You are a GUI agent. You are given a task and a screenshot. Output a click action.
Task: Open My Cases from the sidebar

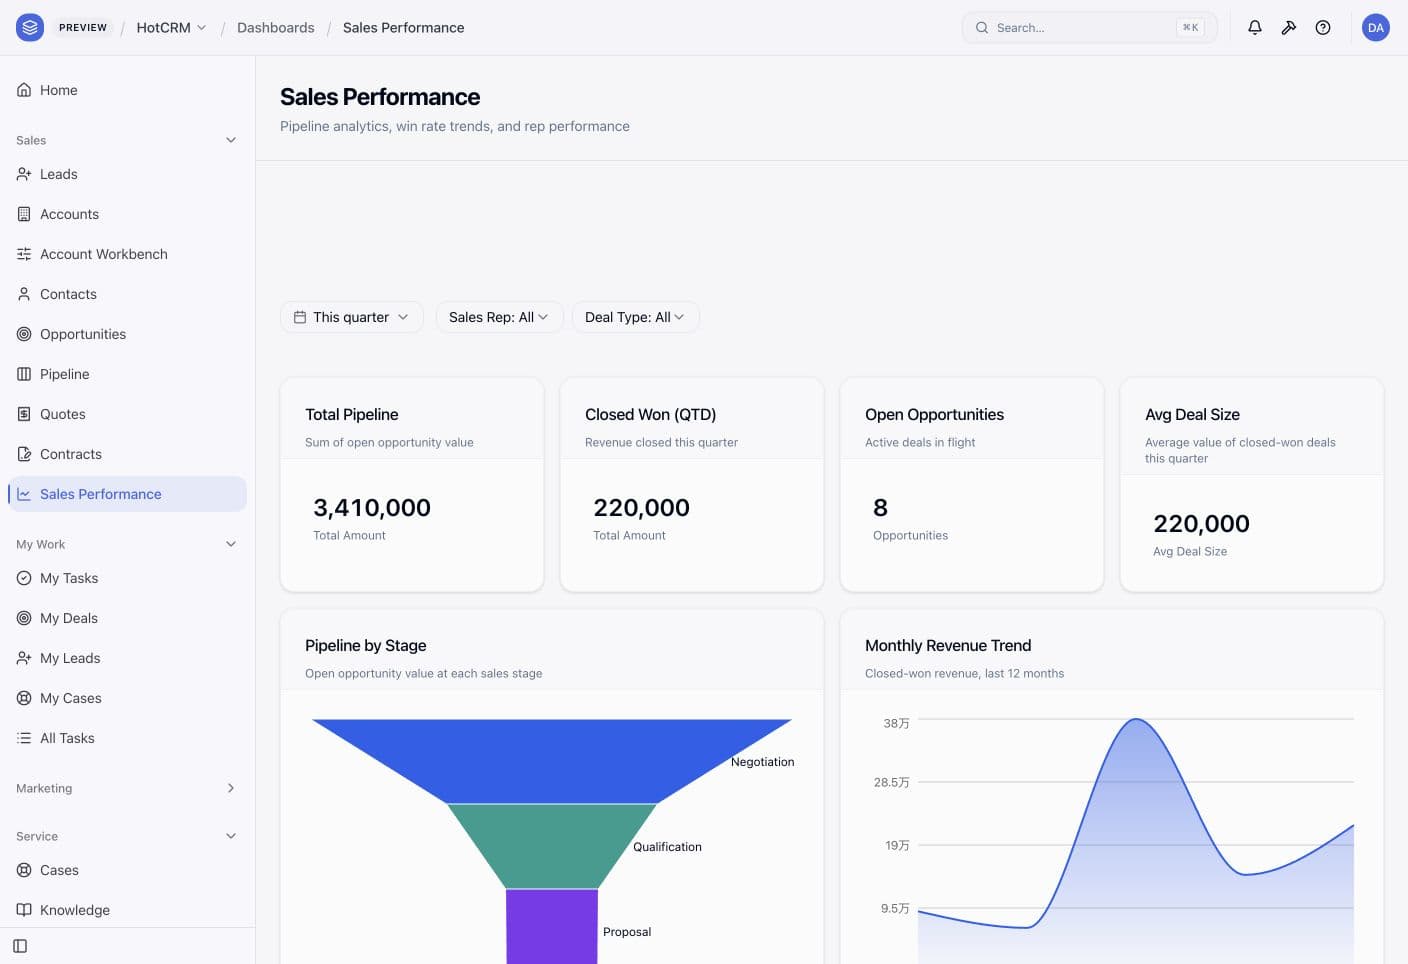[x=127, y=698]
